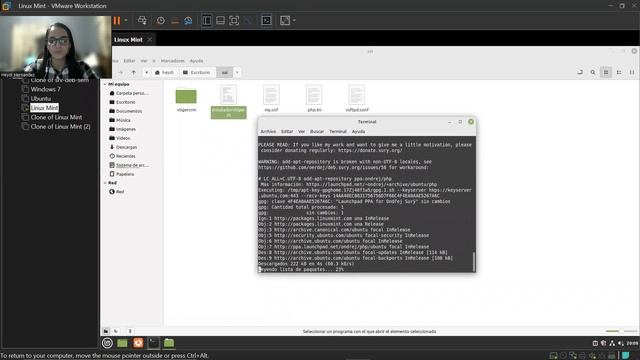Click the current folder path button
This screenshot has width=640, height=360.
point(224,72)
